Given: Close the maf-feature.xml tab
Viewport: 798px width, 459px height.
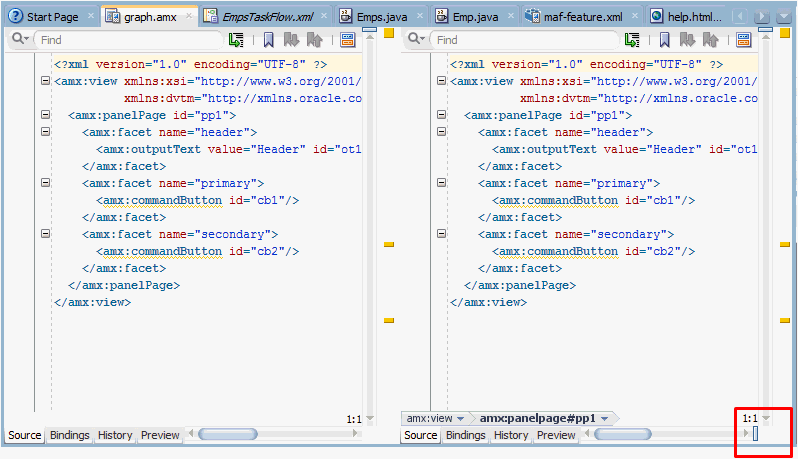Looking at the screenshot, I should click(x=635, y=16).
